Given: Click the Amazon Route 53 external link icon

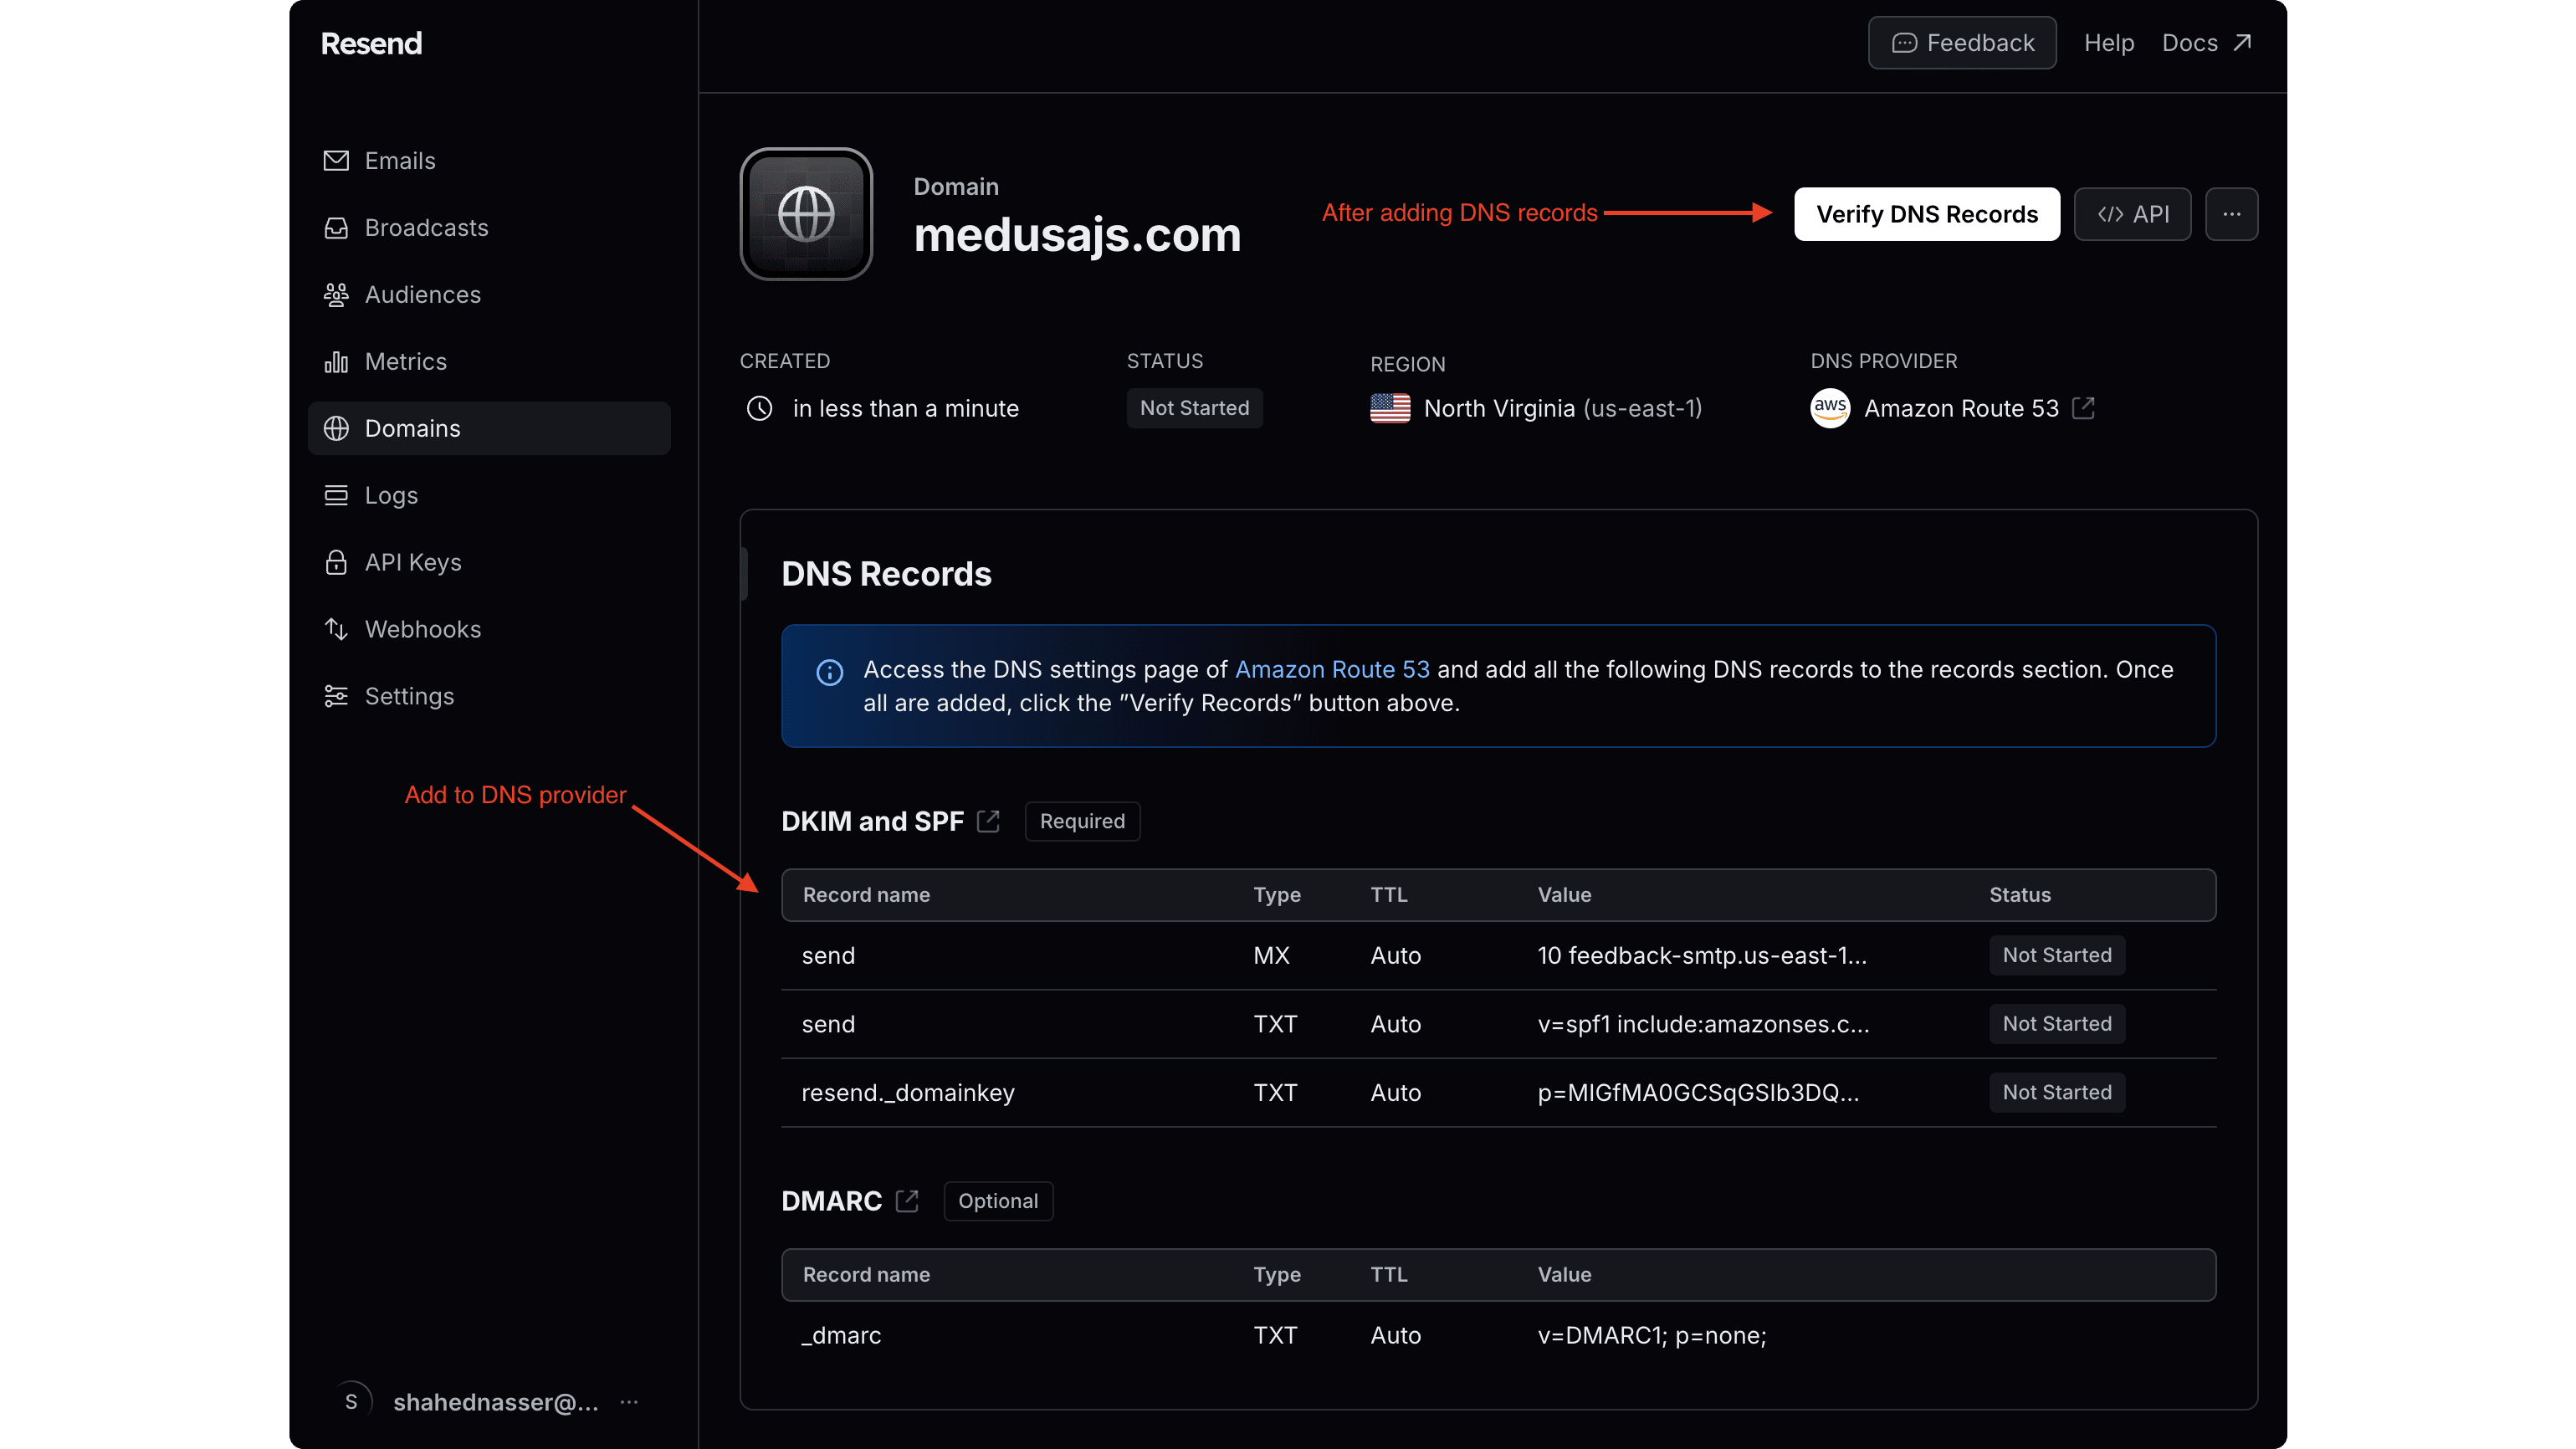Looking at the screenshot, I should tap(2084, 407).
